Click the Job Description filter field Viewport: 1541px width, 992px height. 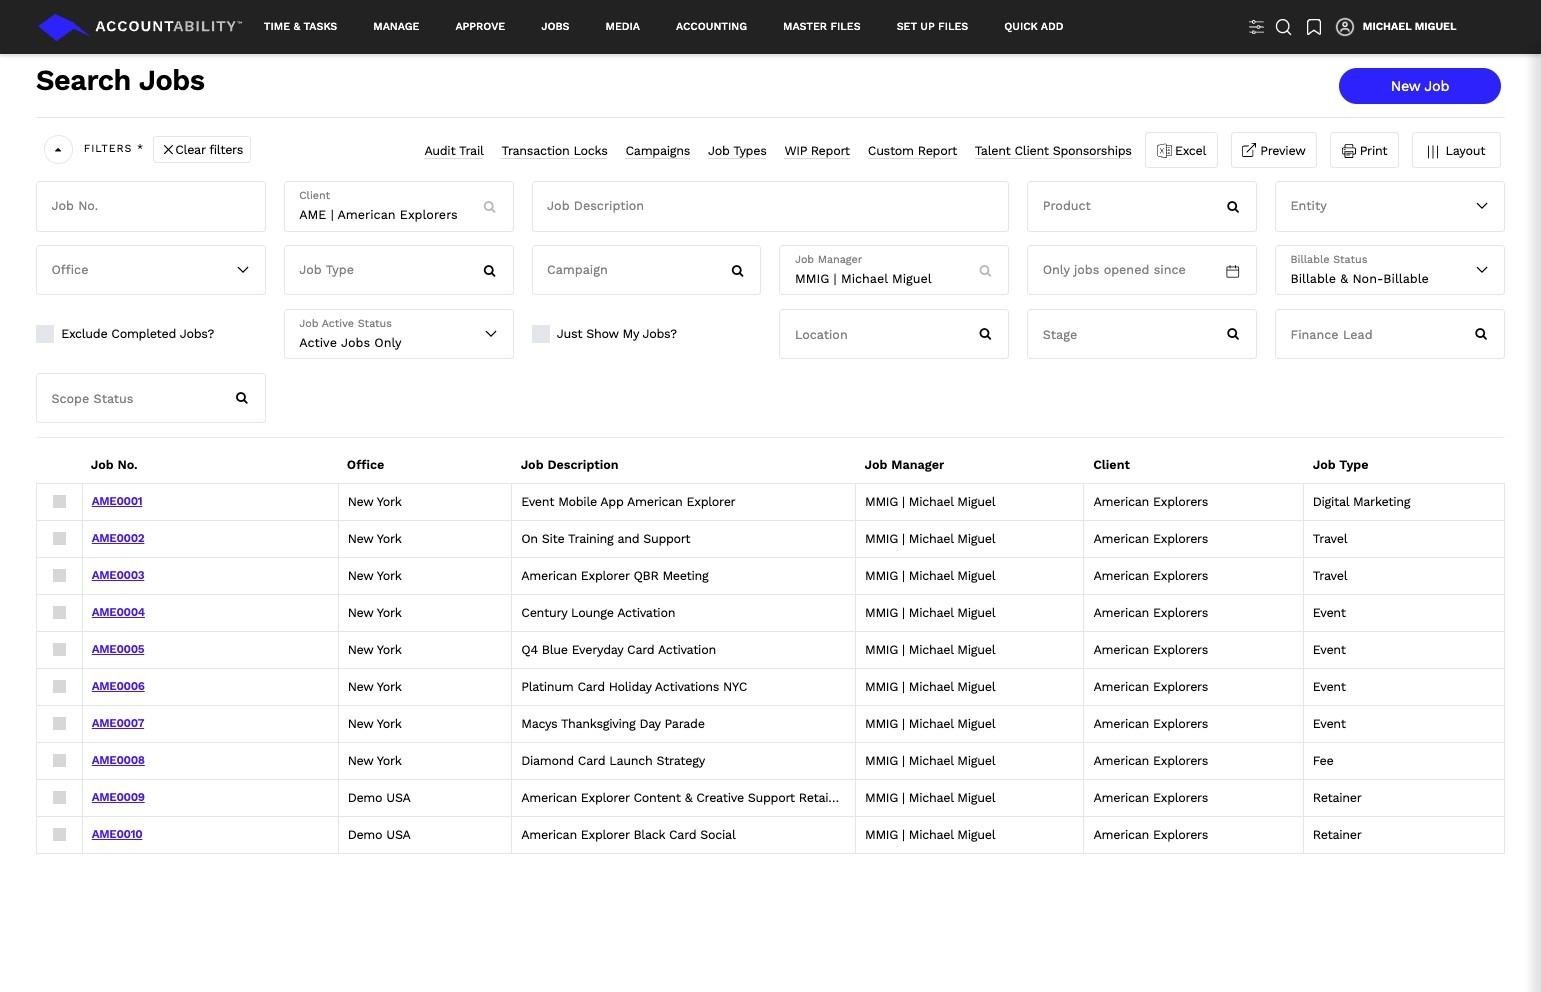[x=770, y=206]
